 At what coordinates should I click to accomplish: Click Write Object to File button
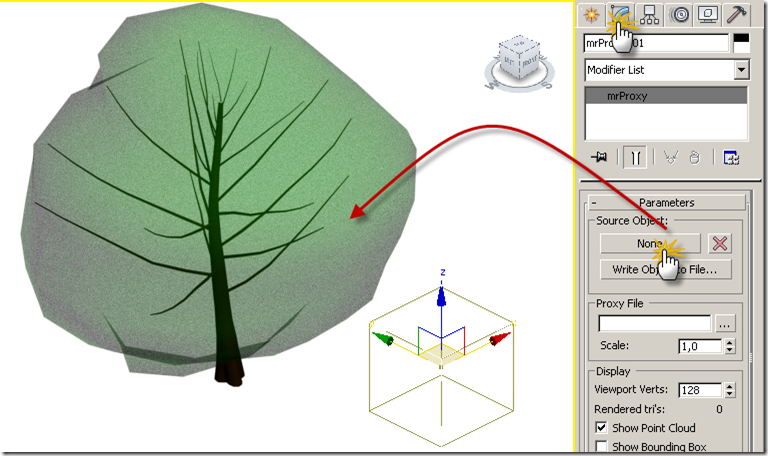(x=665, y=269)
